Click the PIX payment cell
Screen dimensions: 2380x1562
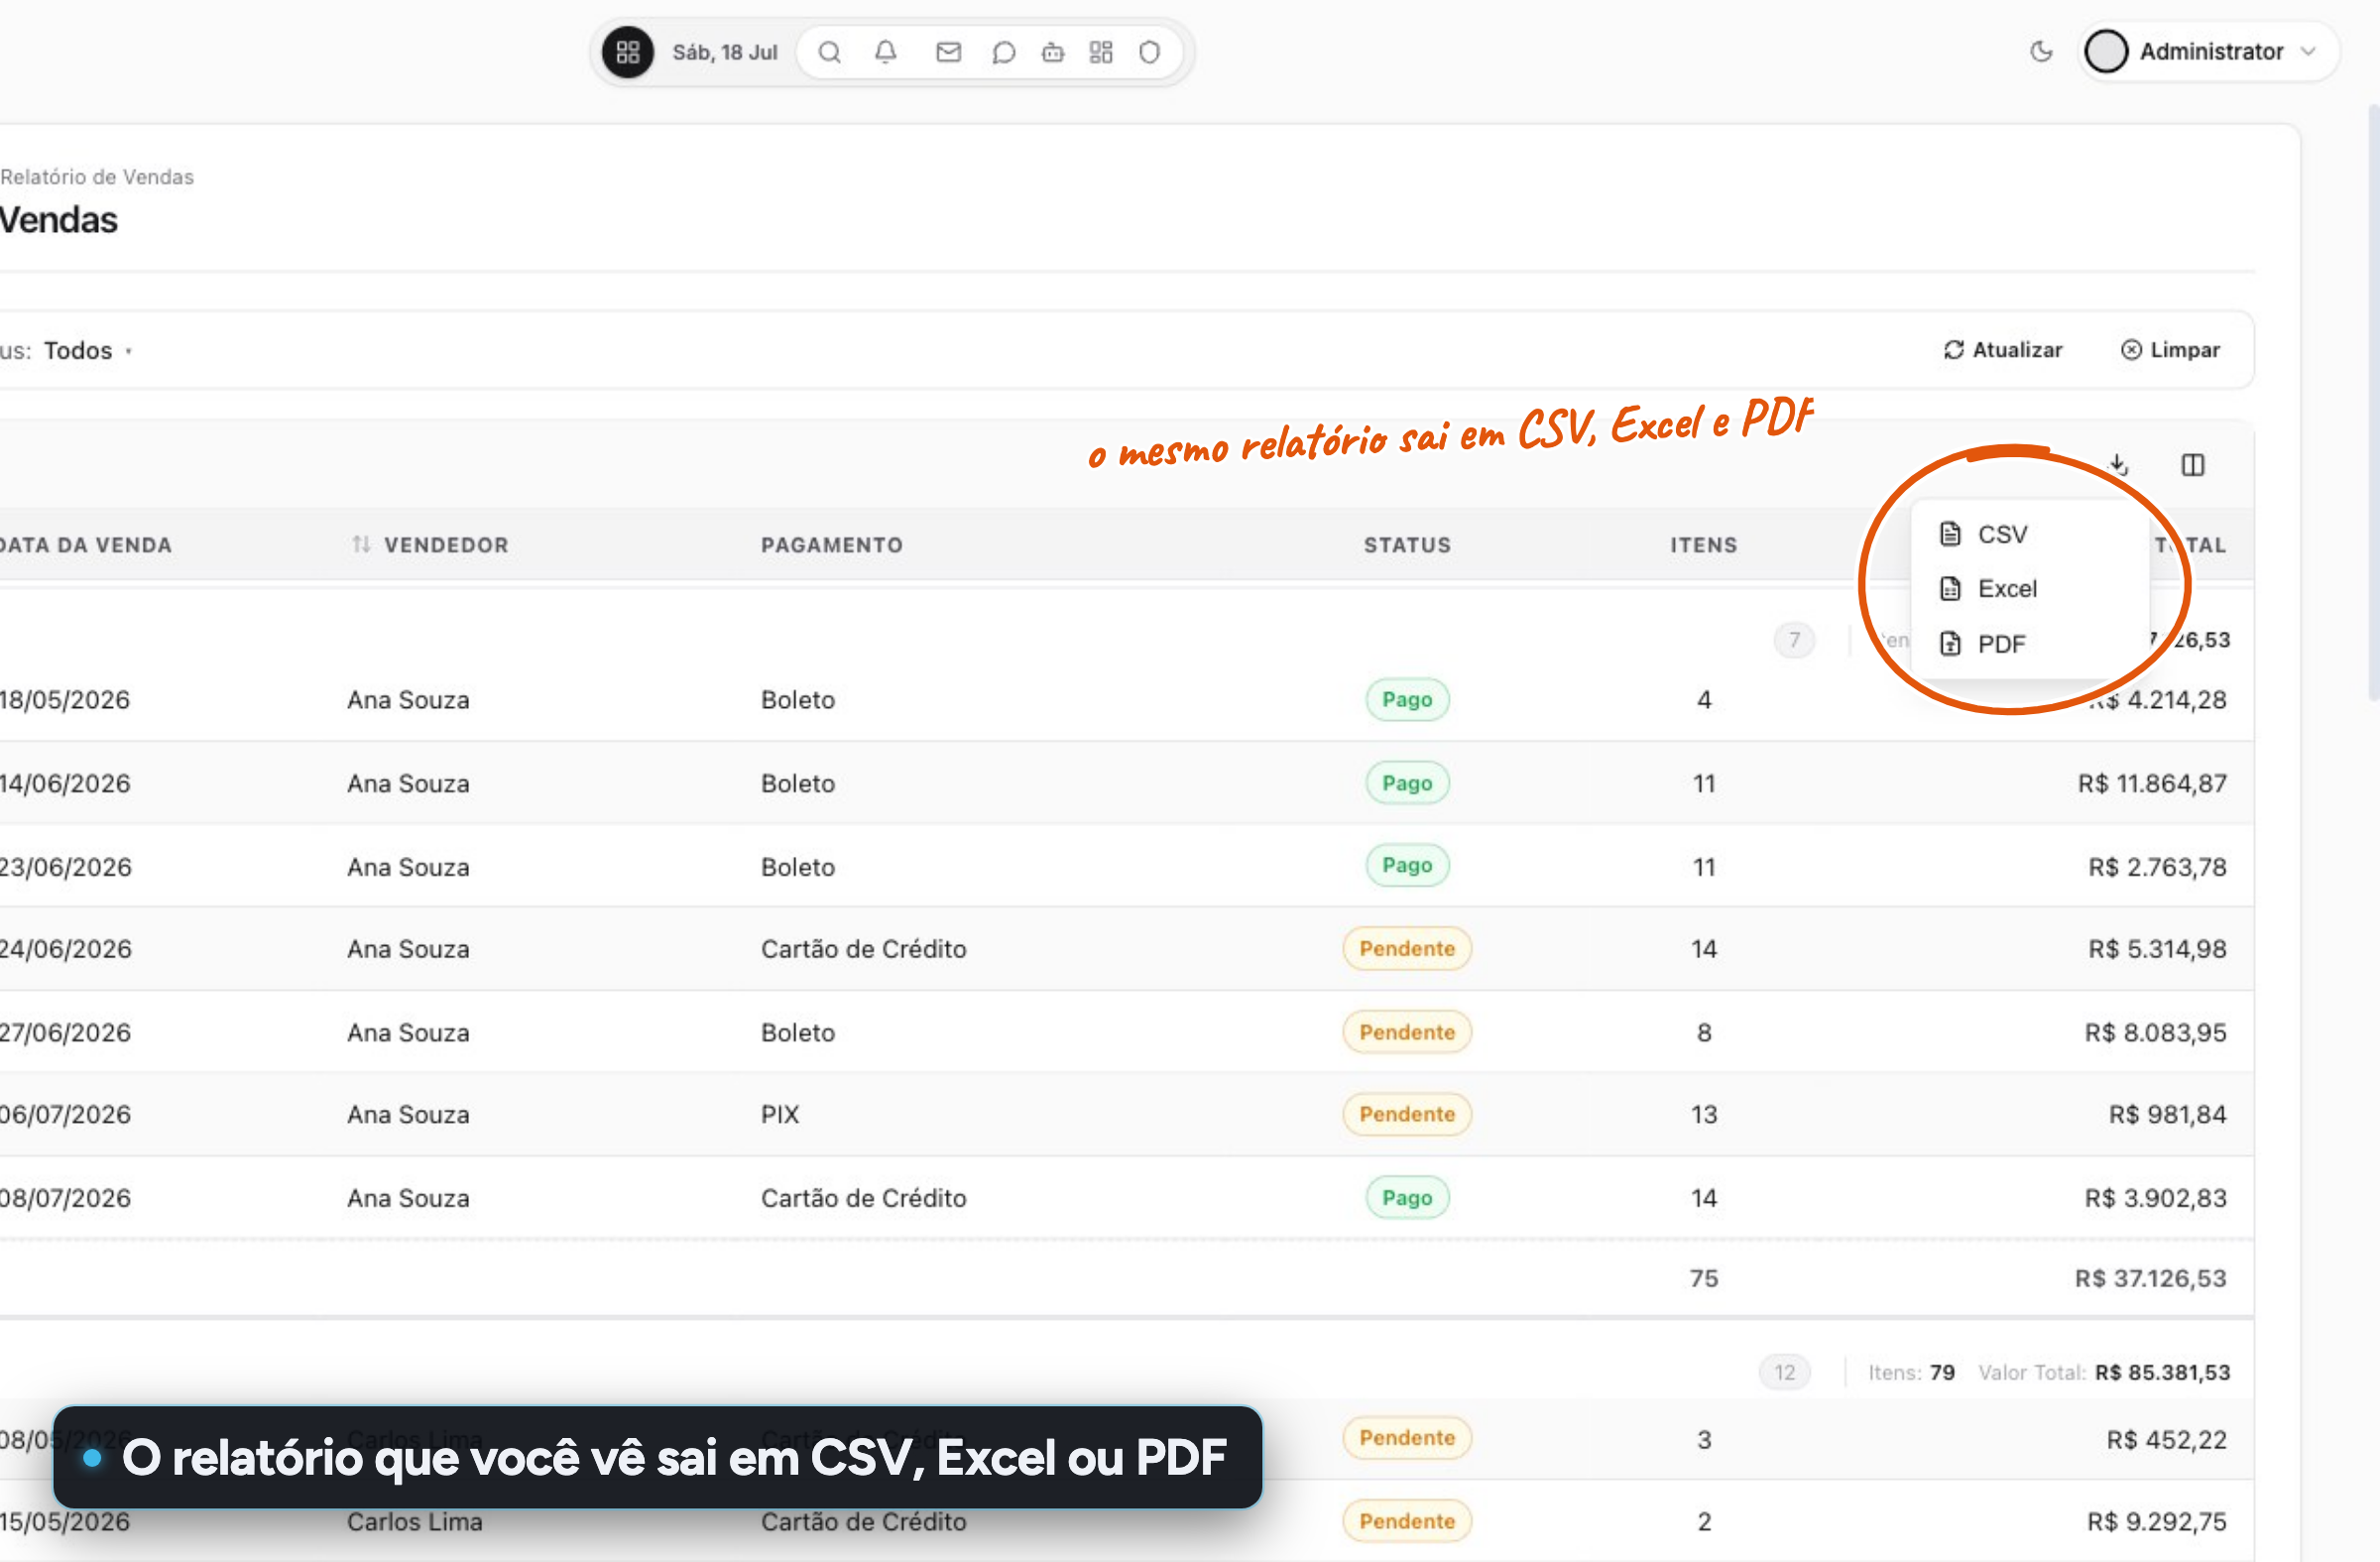[x=779, y=1114]
